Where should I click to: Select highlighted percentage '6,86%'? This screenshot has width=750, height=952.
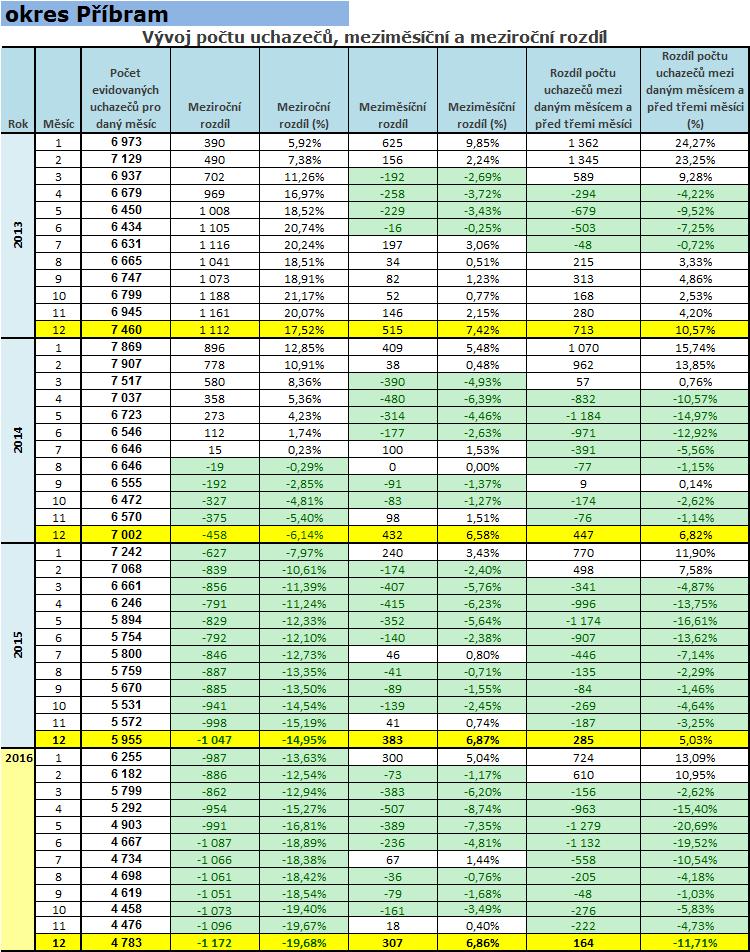[482, 943]
